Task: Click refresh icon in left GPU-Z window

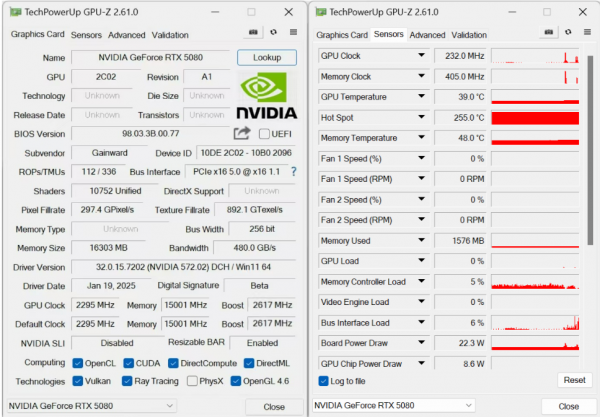Action: [273, 32]
